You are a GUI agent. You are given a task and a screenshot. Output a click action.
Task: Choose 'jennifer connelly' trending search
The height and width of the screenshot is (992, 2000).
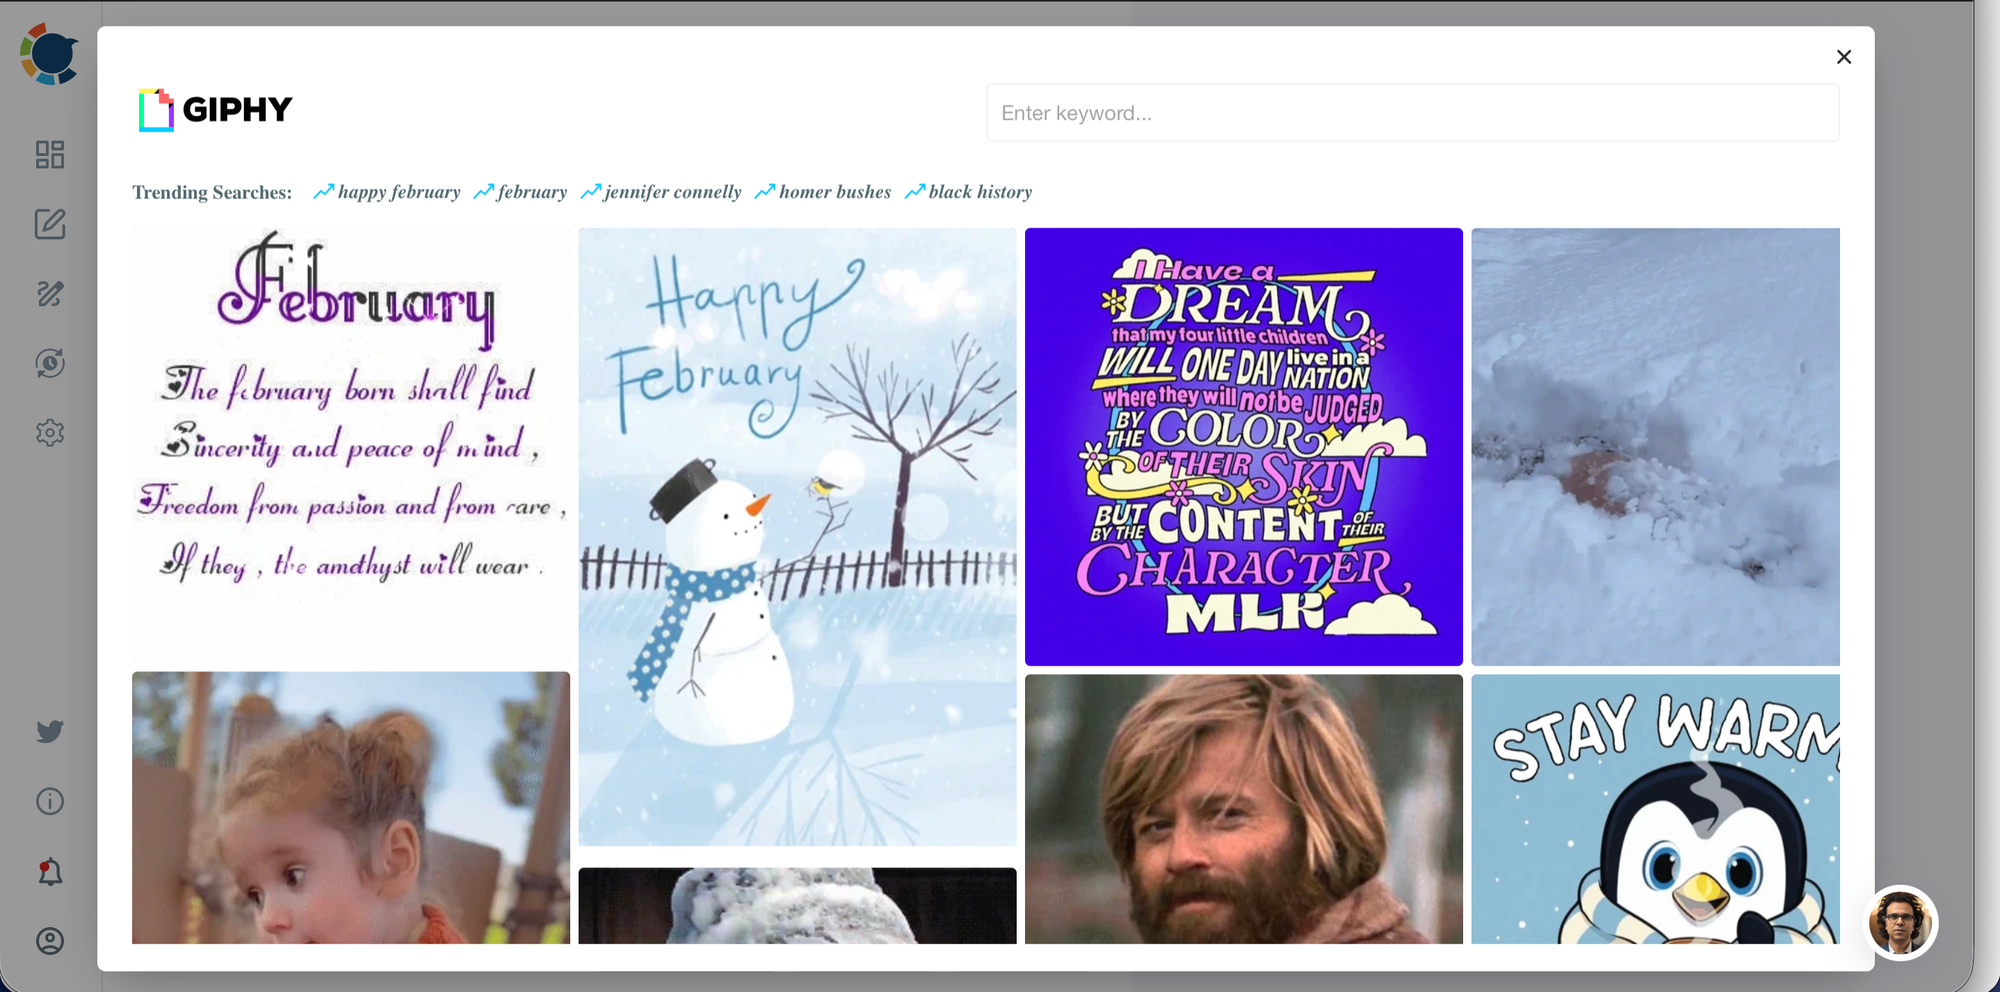(672, 192)
